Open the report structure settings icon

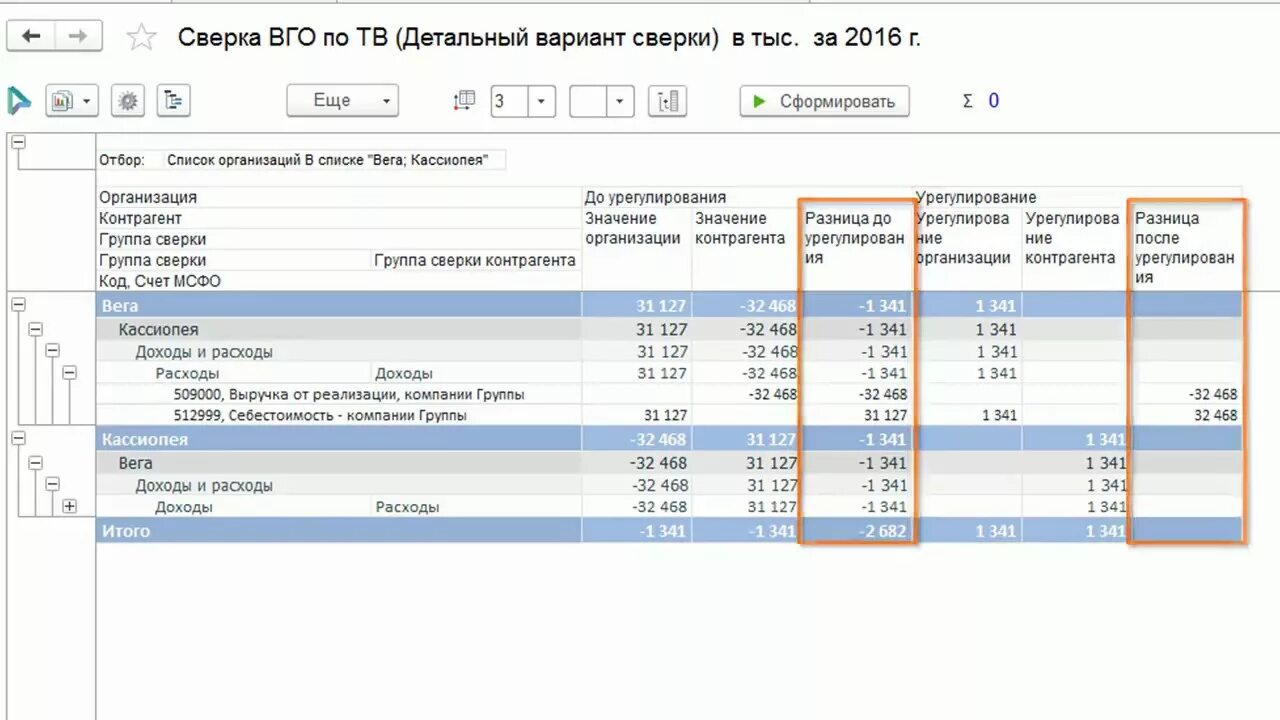click(172, 100)
